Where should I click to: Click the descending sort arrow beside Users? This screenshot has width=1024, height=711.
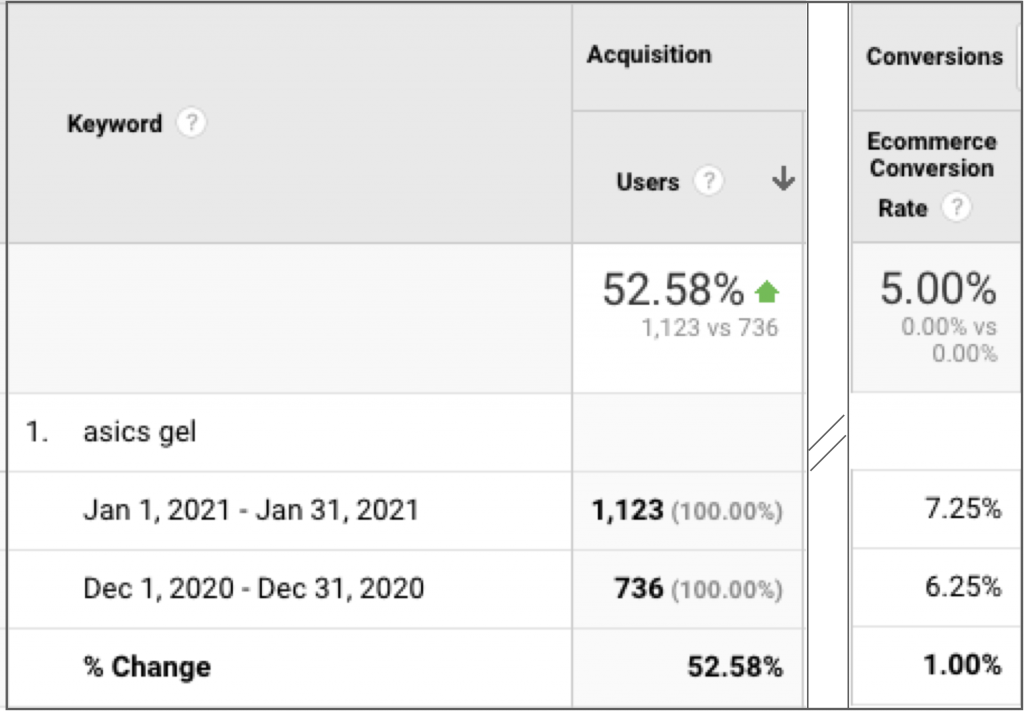783,179
